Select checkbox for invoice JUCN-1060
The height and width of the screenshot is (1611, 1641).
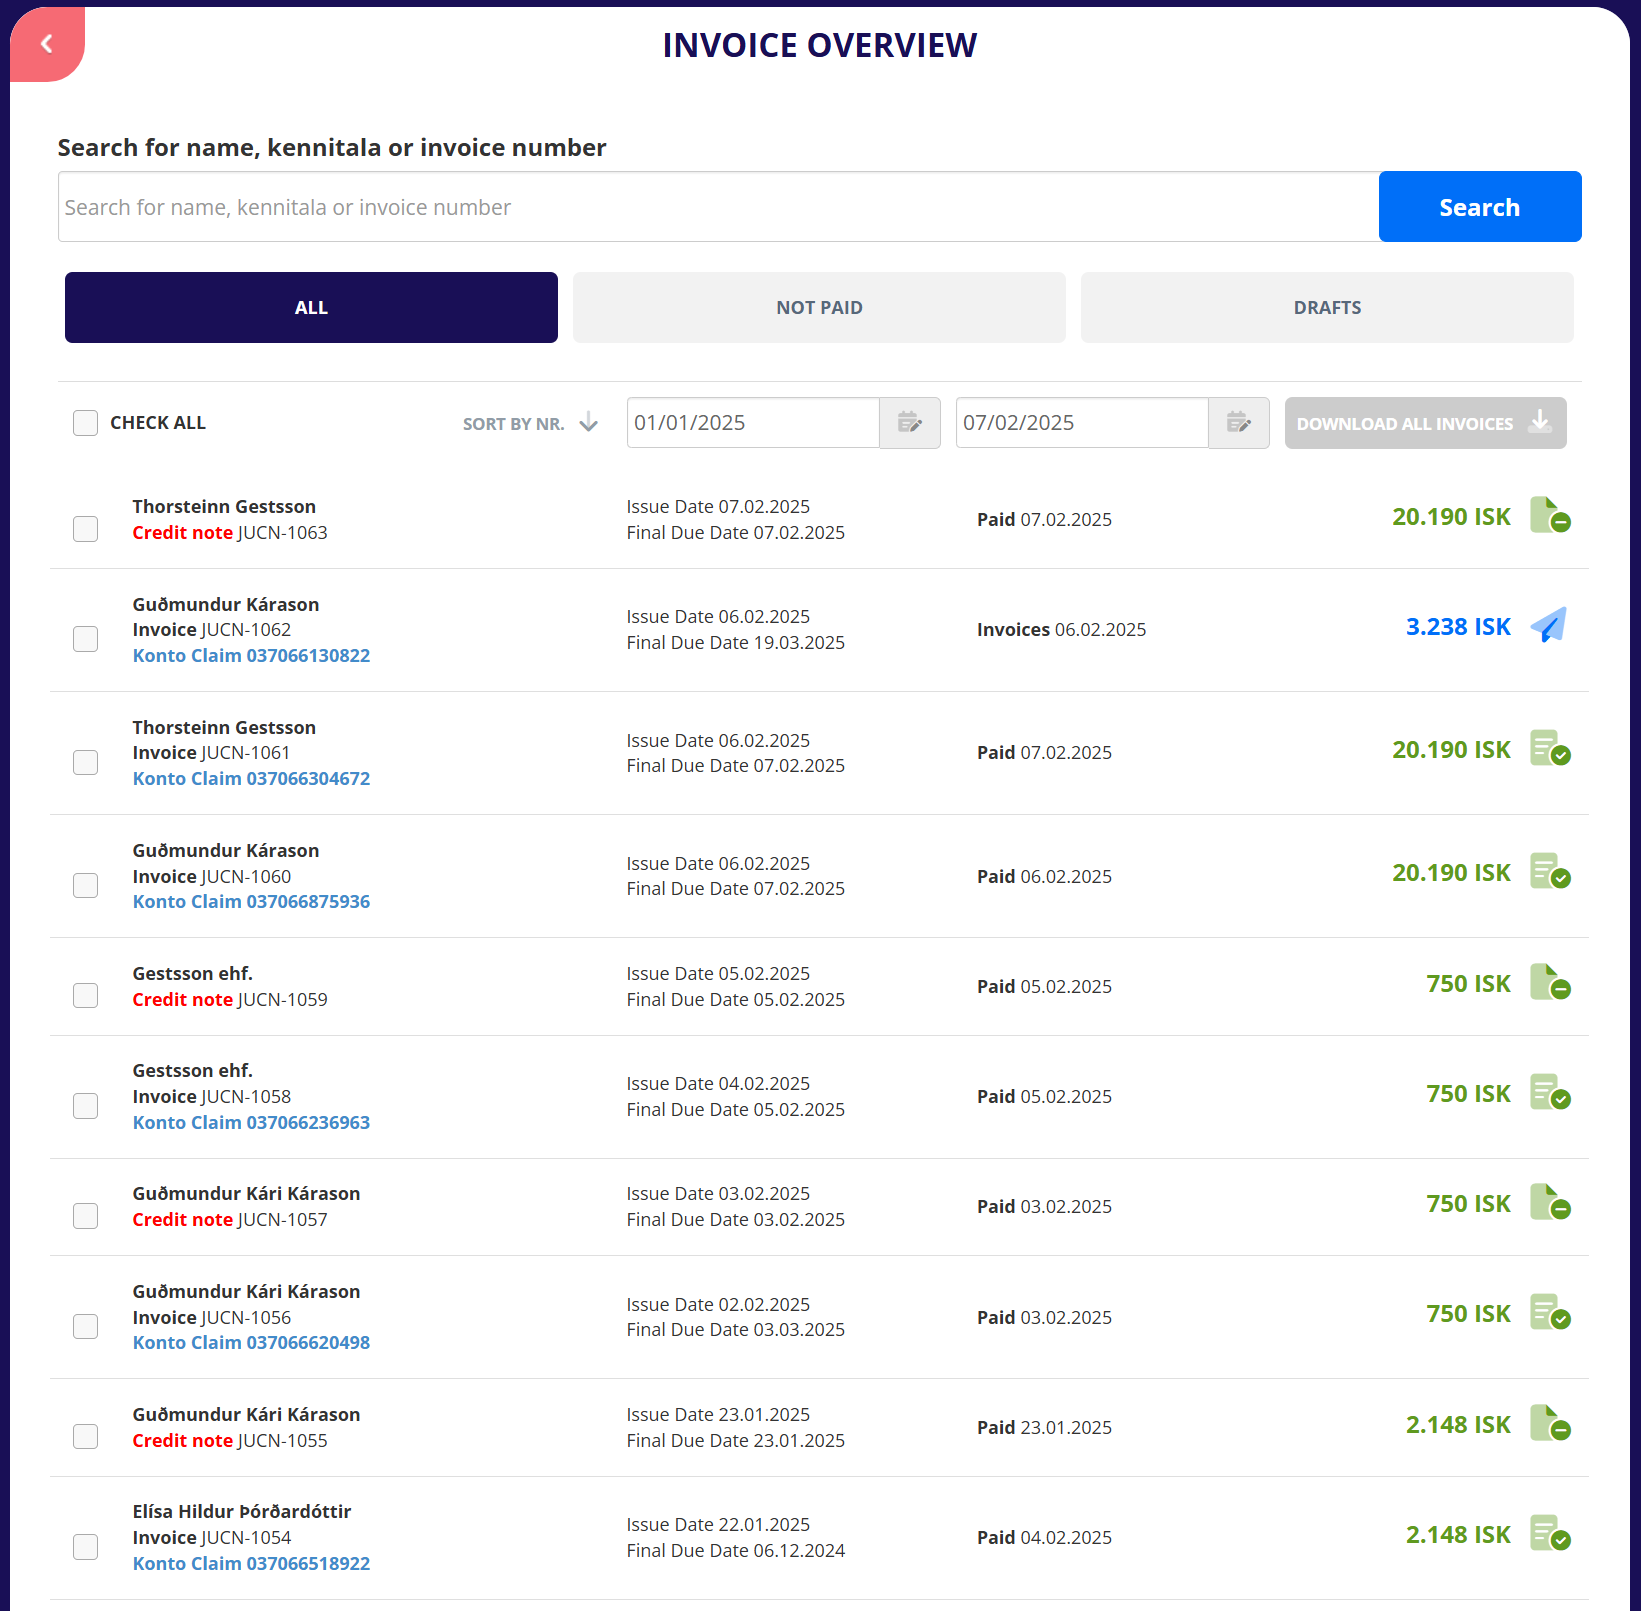[x=85, y=885]
